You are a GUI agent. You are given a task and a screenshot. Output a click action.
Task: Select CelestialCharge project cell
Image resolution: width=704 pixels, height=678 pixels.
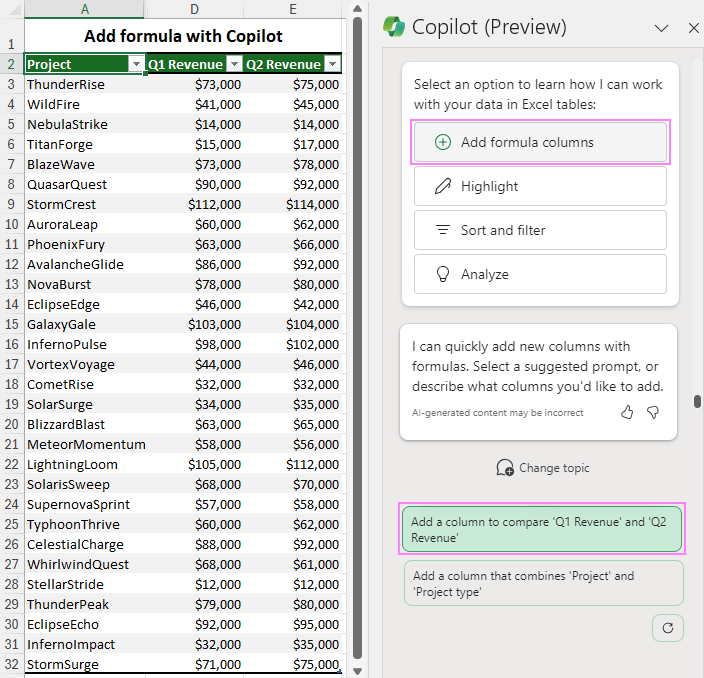(x=85, y=544)
